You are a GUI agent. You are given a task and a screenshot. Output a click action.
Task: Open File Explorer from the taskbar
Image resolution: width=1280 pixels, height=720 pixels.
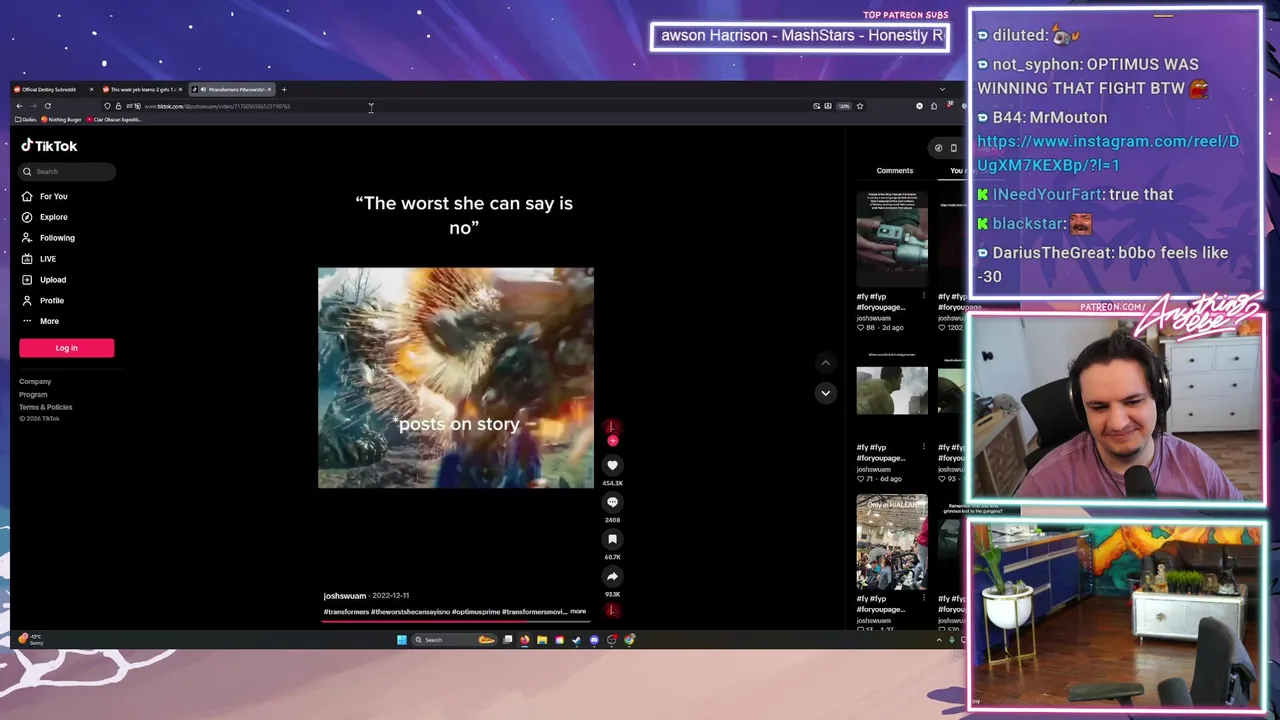(x=542, y=640)
